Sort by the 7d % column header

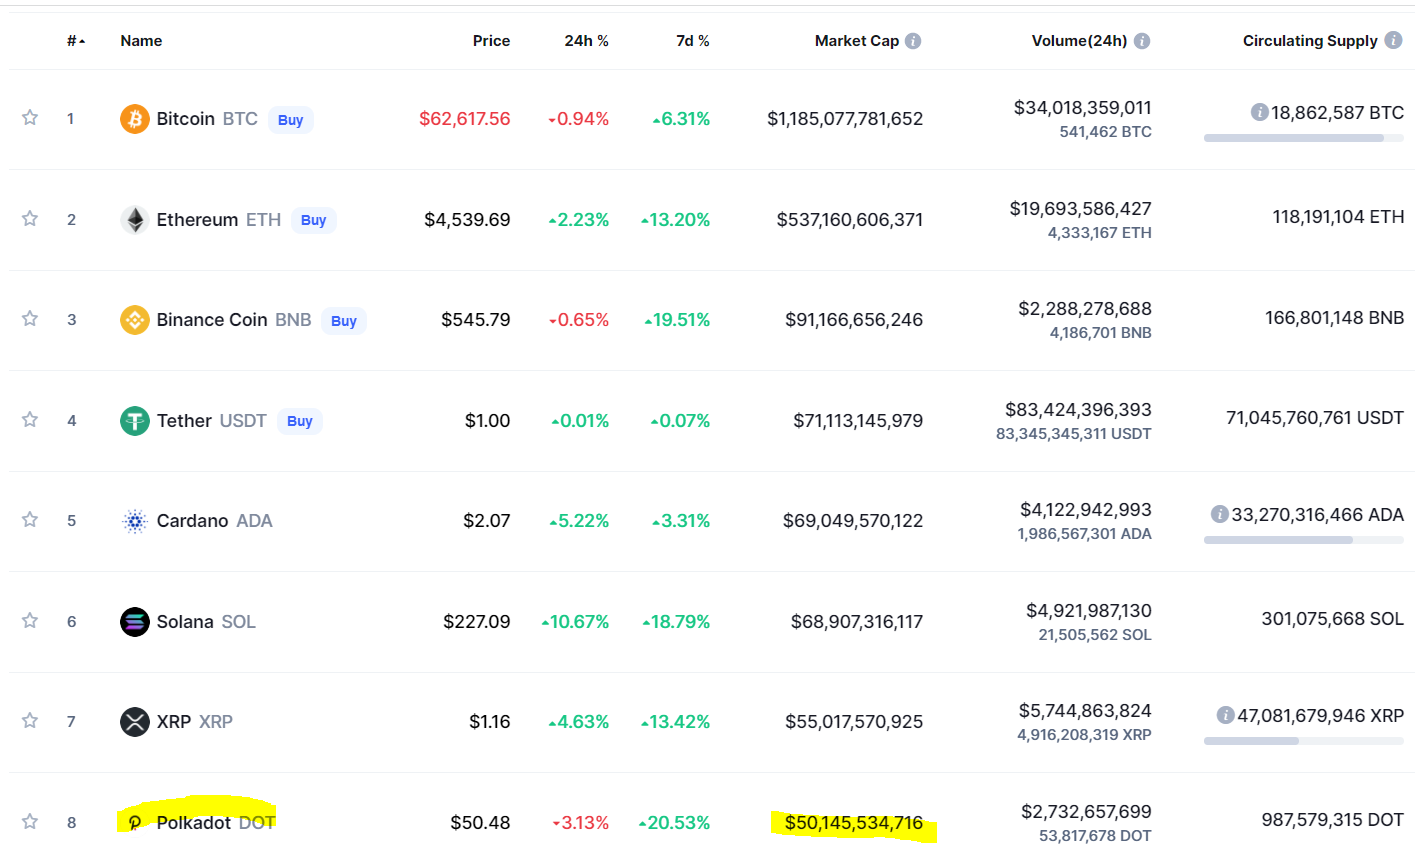click(692, 41)
